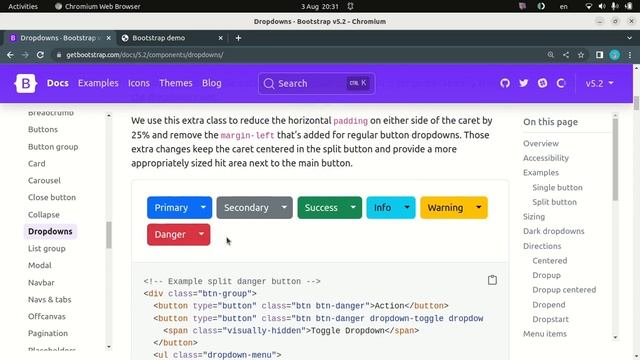The width and height of the screenshot is (640, 360).
Task: Toggle the Secondary split caret
Action: tap(284, 207)
